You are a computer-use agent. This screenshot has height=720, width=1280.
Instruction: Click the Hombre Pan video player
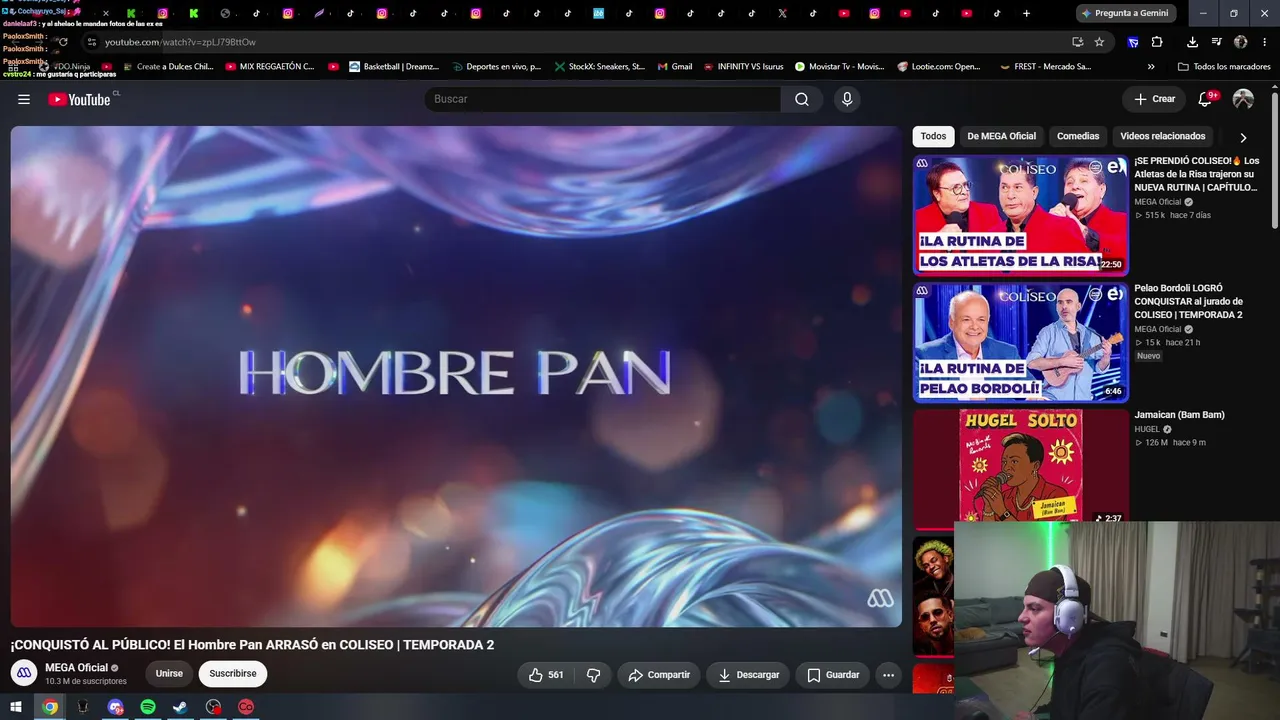456,376
